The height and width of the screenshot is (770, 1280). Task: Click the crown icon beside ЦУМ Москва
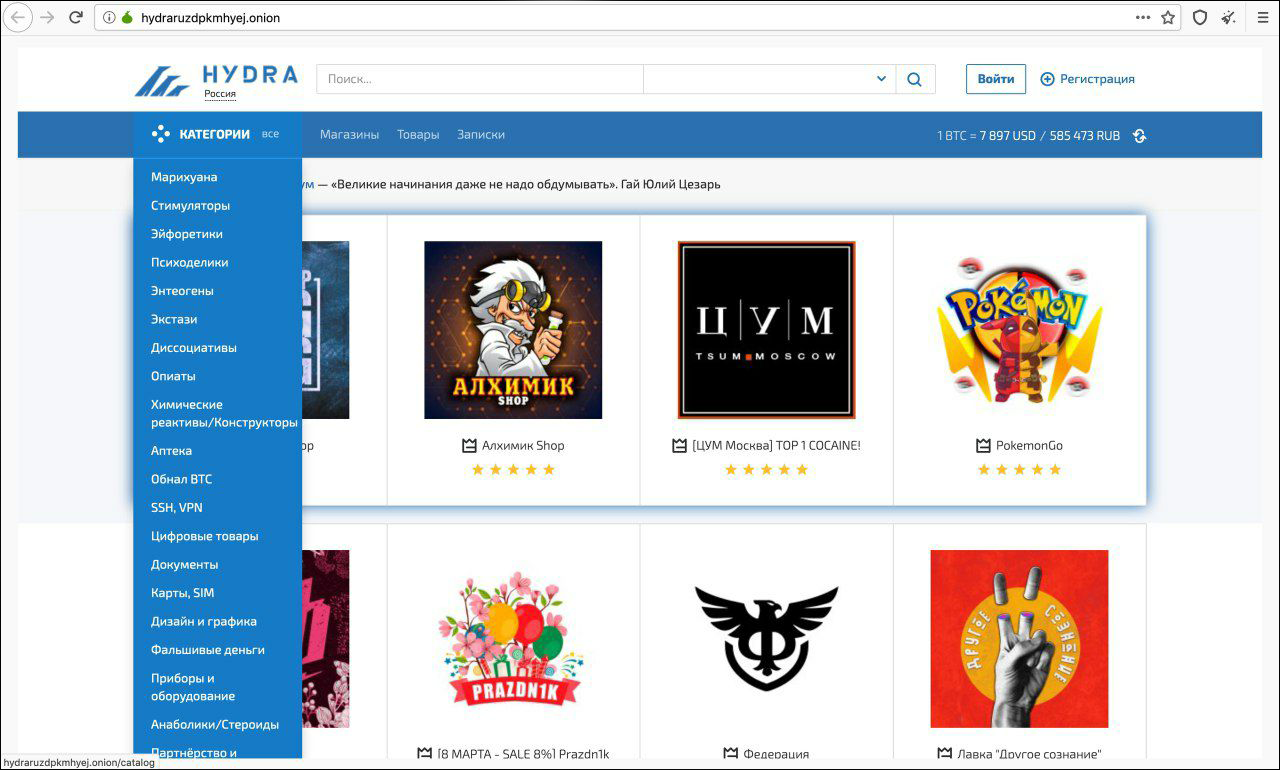680,445
